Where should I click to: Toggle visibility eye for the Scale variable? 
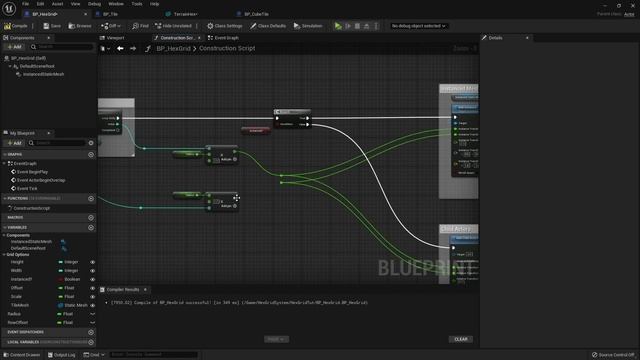[x=93, y=297]
